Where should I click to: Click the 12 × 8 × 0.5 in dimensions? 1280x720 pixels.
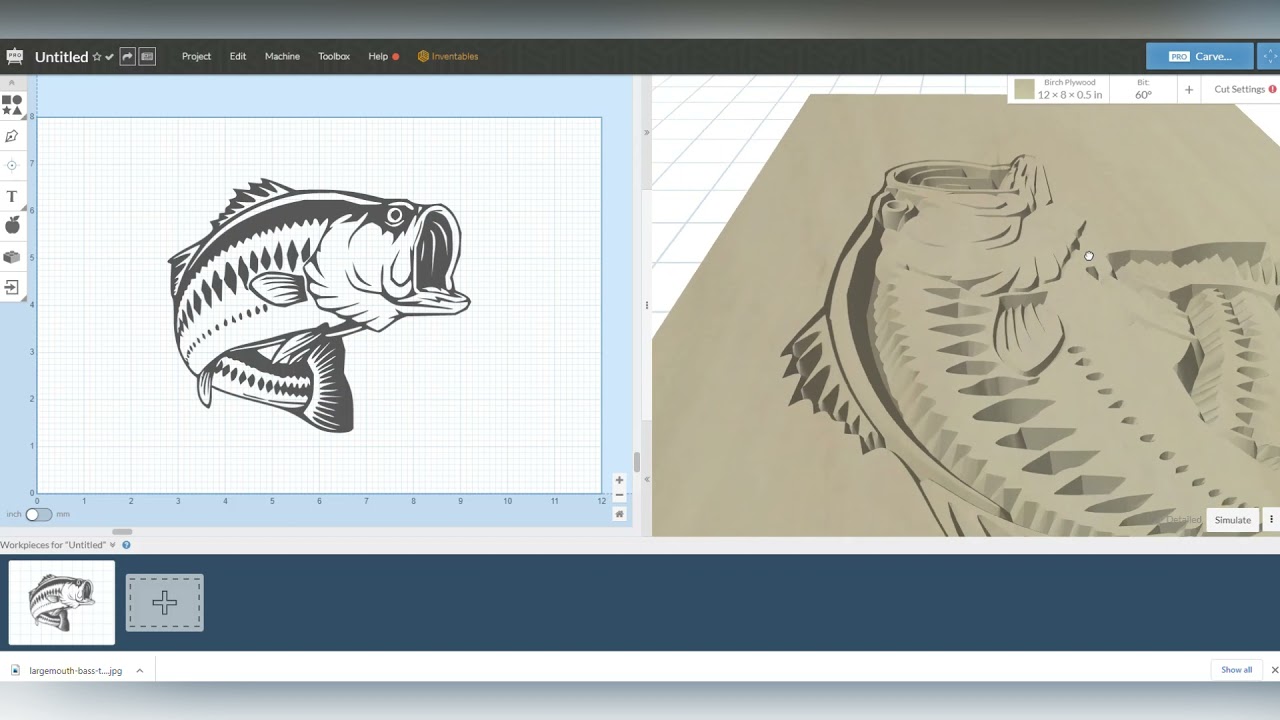pos(1070,95)
